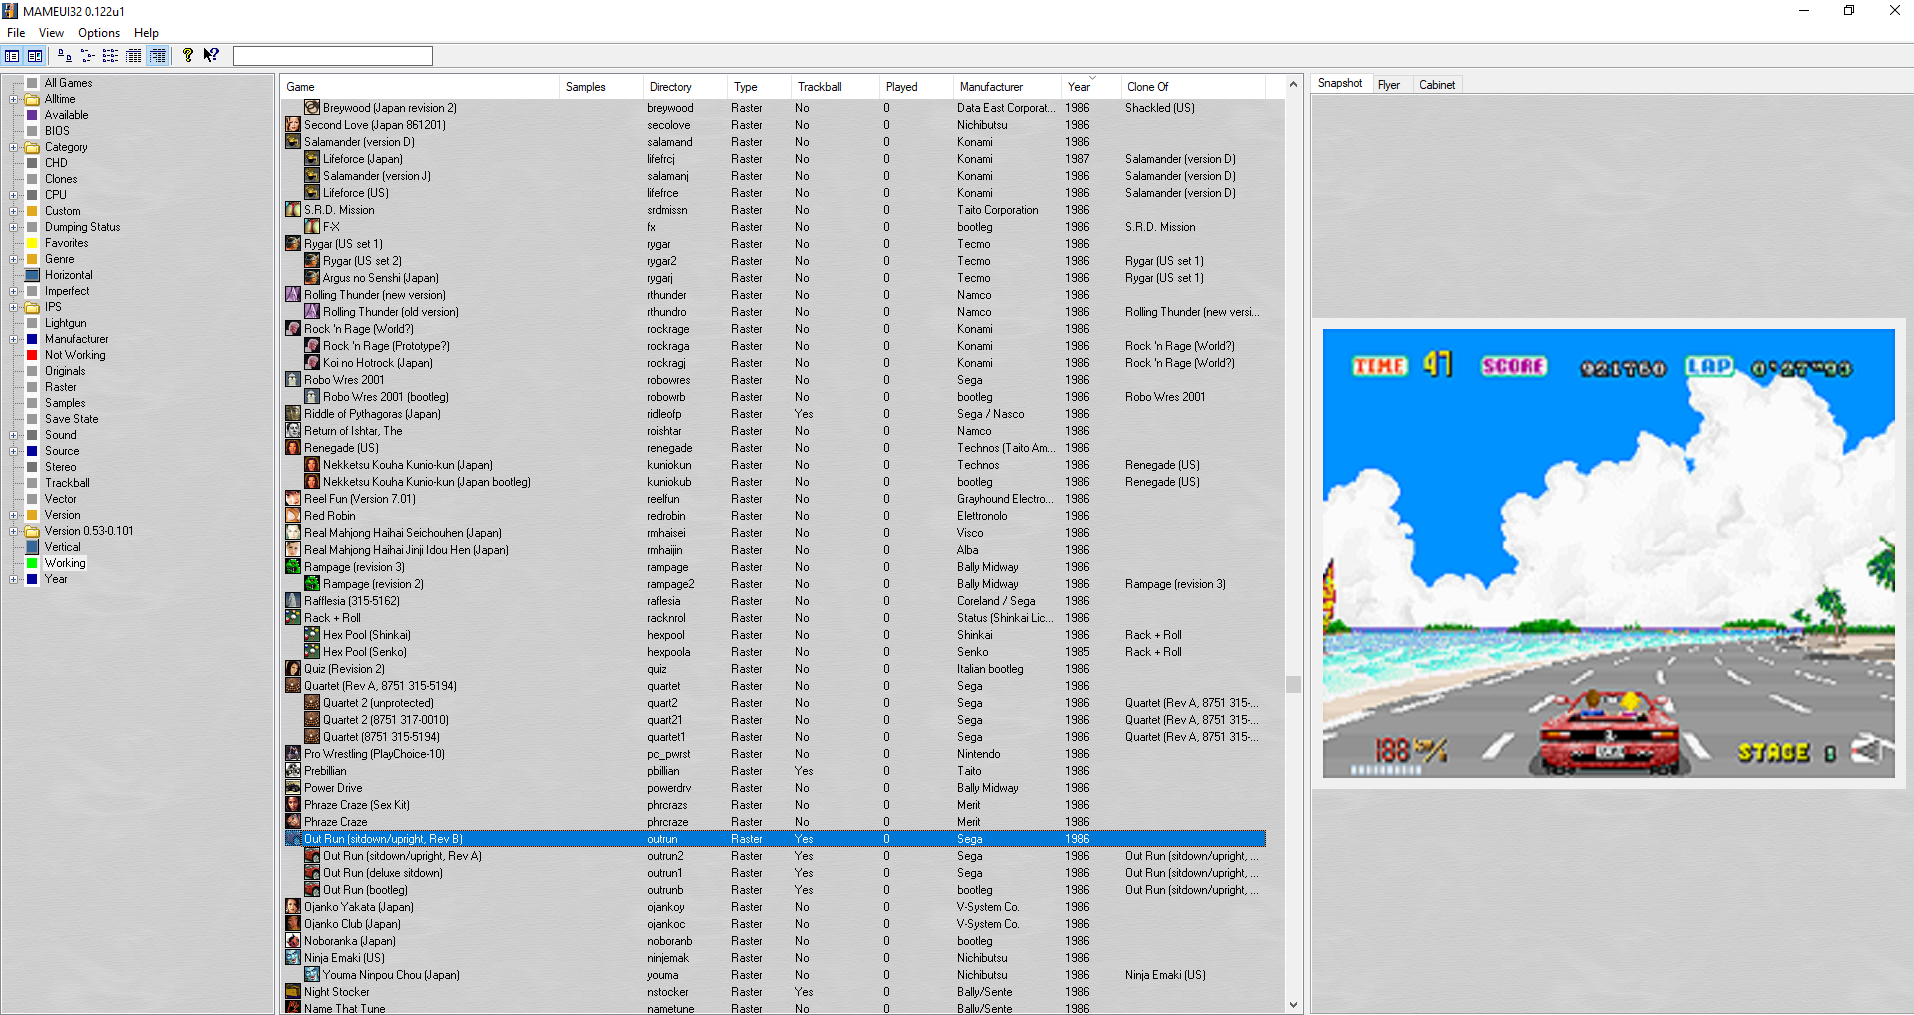This screenshot has width=1914, height=1015.
Task: Click the Rock 'n Rage (World?) game icon
Action: pyautogui.click(x=293, y=329)
